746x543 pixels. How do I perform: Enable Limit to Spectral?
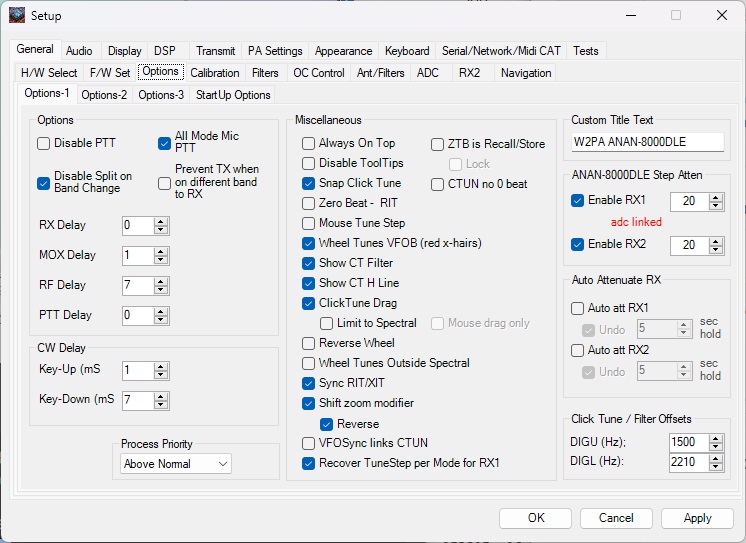tap(326, 323)
